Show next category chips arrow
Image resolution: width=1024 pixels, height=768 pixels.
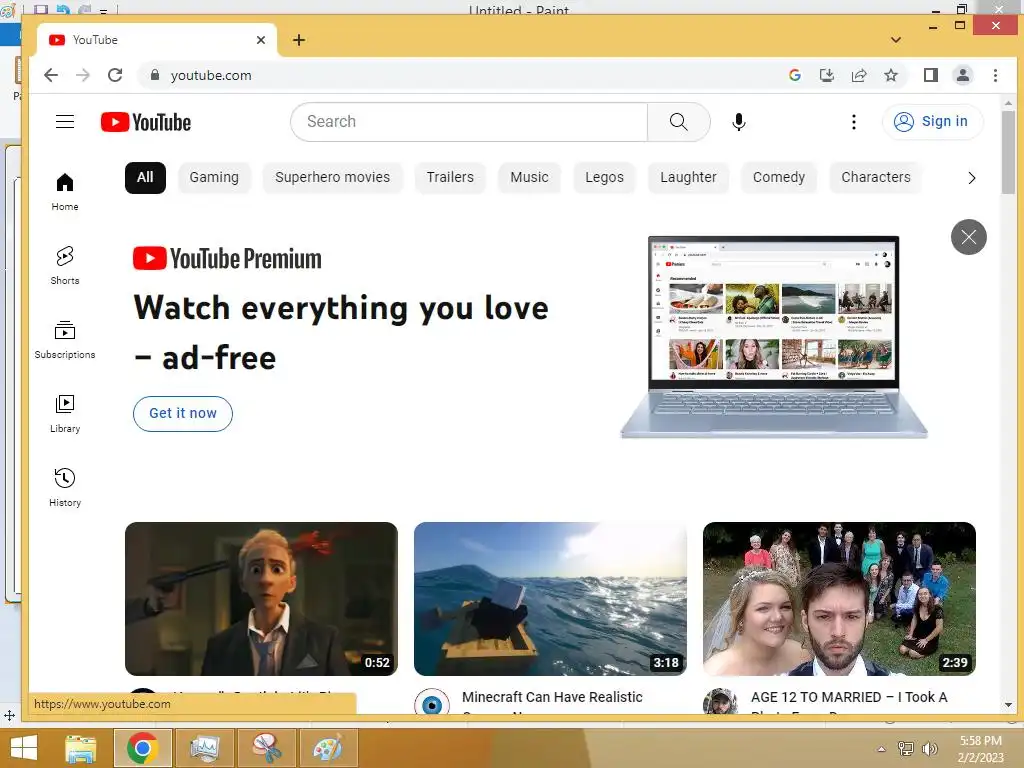(972, 178)
